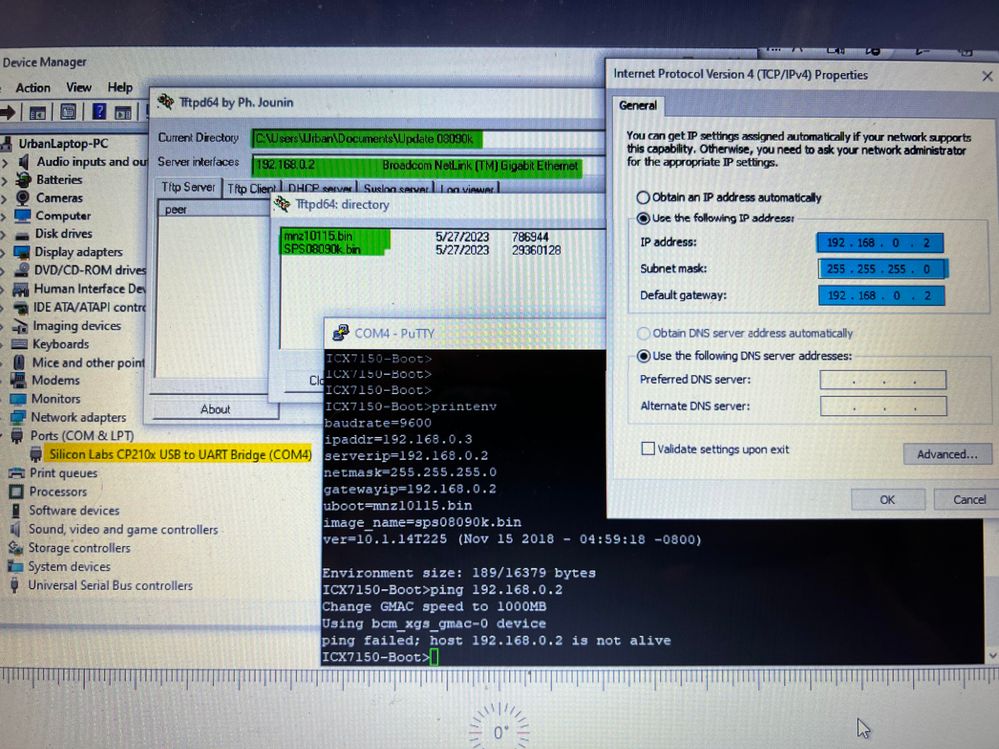Click the Batteries category icon
This screenshot has width=999, height=749.
tap(24, 180)
